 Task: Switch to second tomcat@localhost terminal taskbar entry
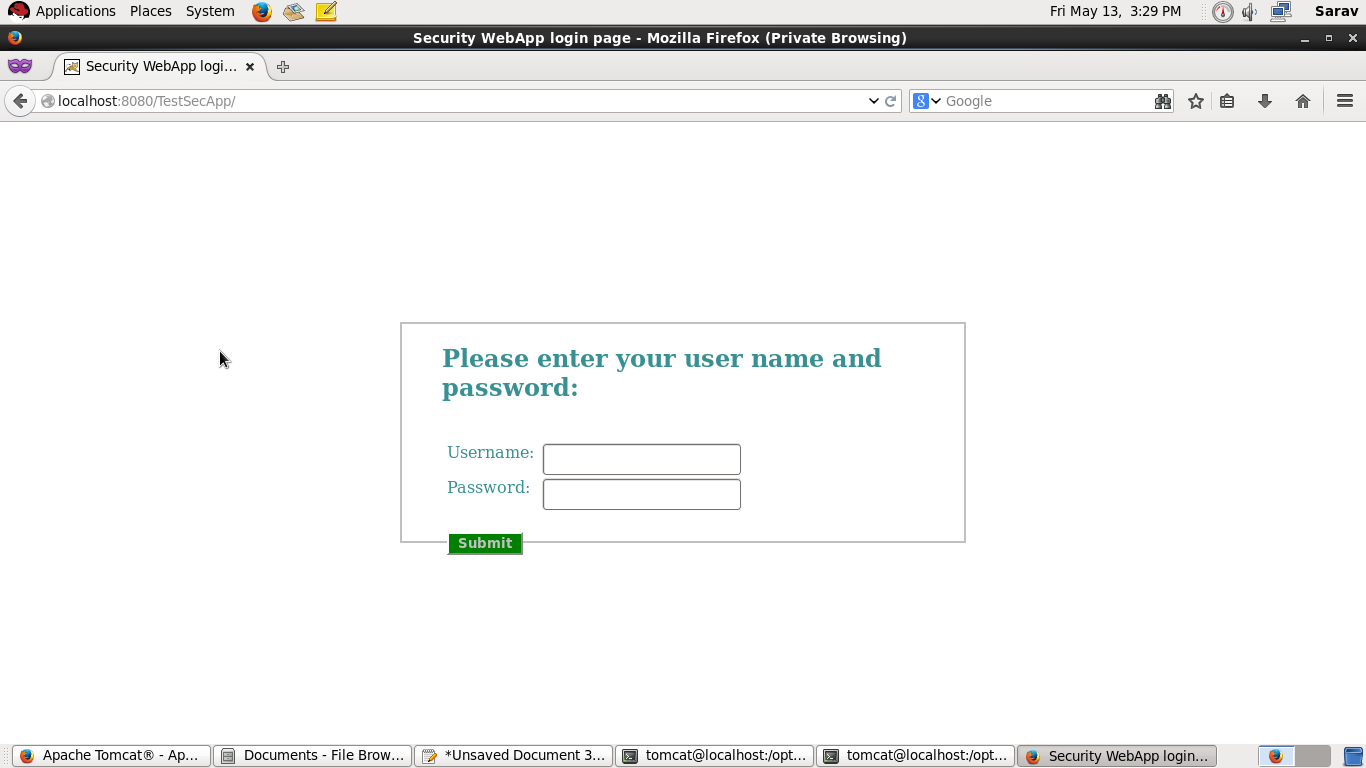(x=915, y=756)
